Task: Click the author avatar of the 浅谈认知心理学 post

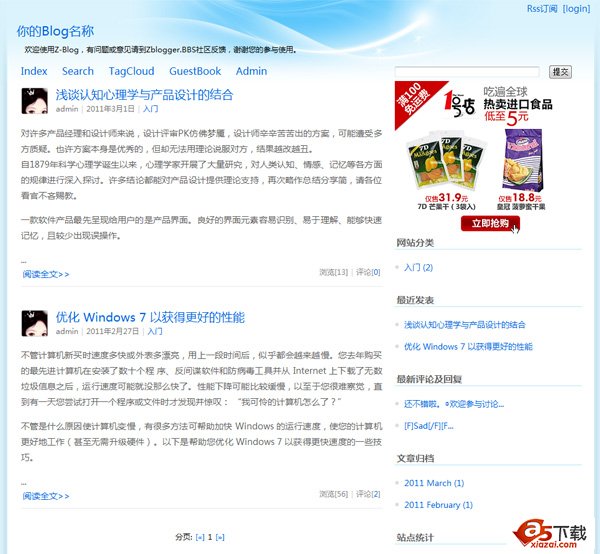Action: tap(34, 101)
